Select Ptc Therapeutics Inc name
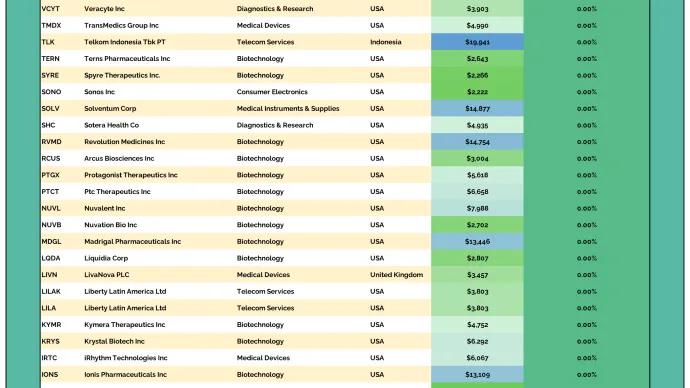Viewport: 690px width, 388px height. 117,192
